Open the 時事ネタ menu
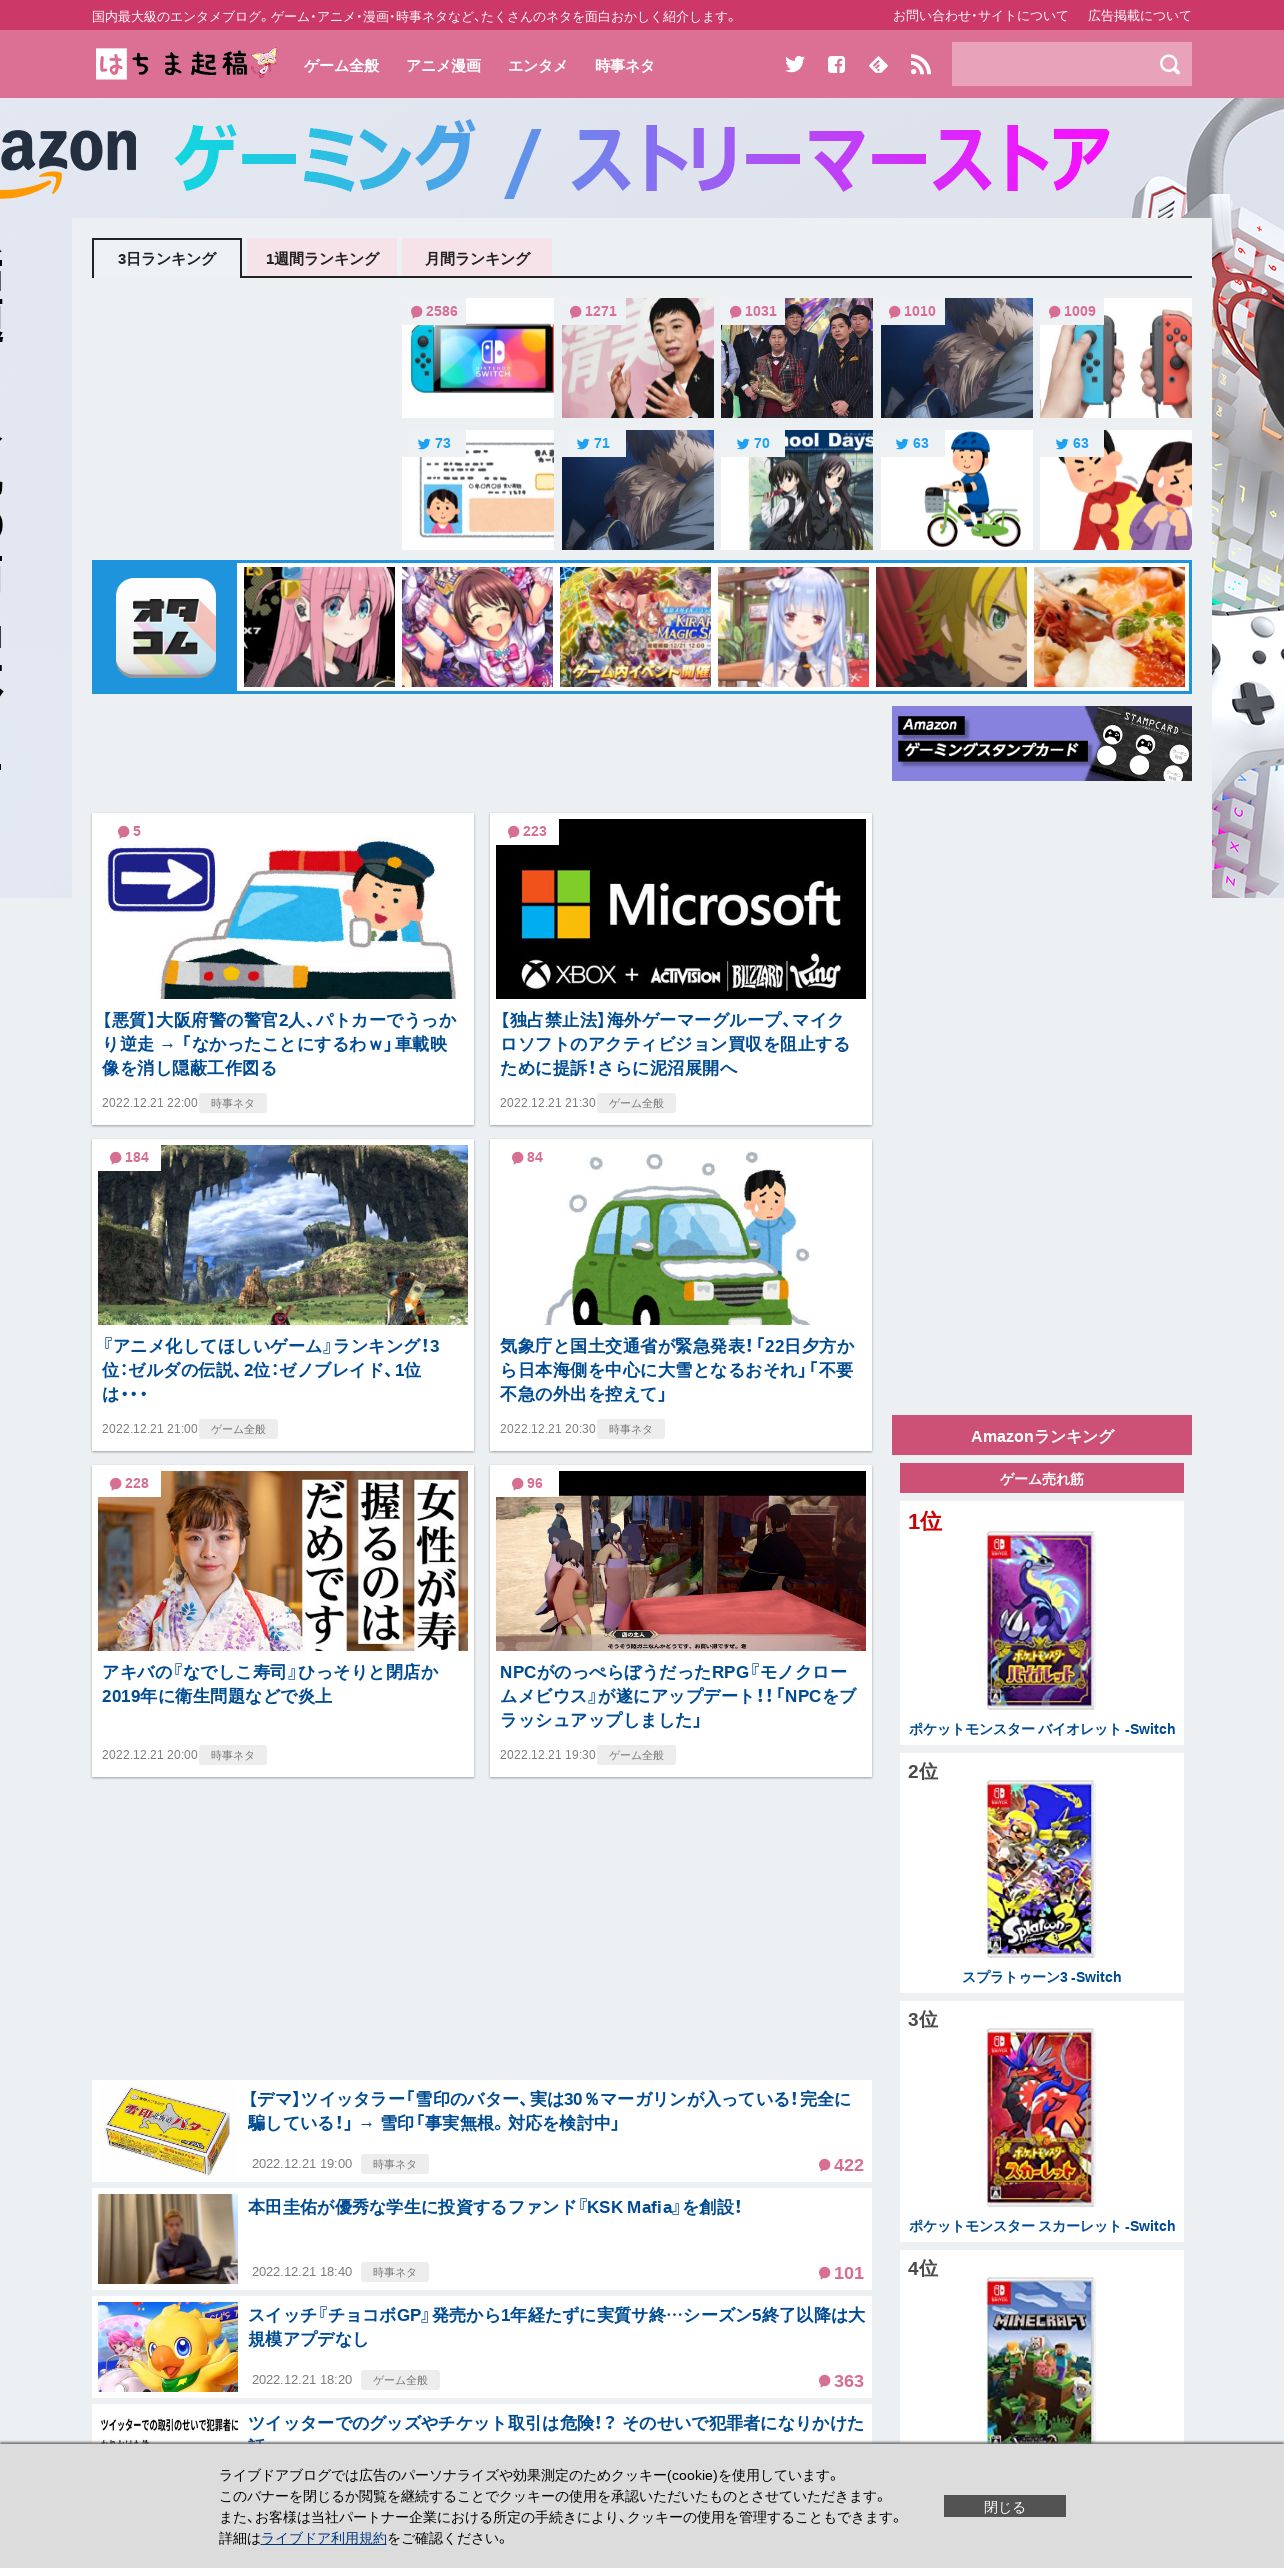Image resolution: width=1284 pixels, height=2568 pixels. point(624,66)
